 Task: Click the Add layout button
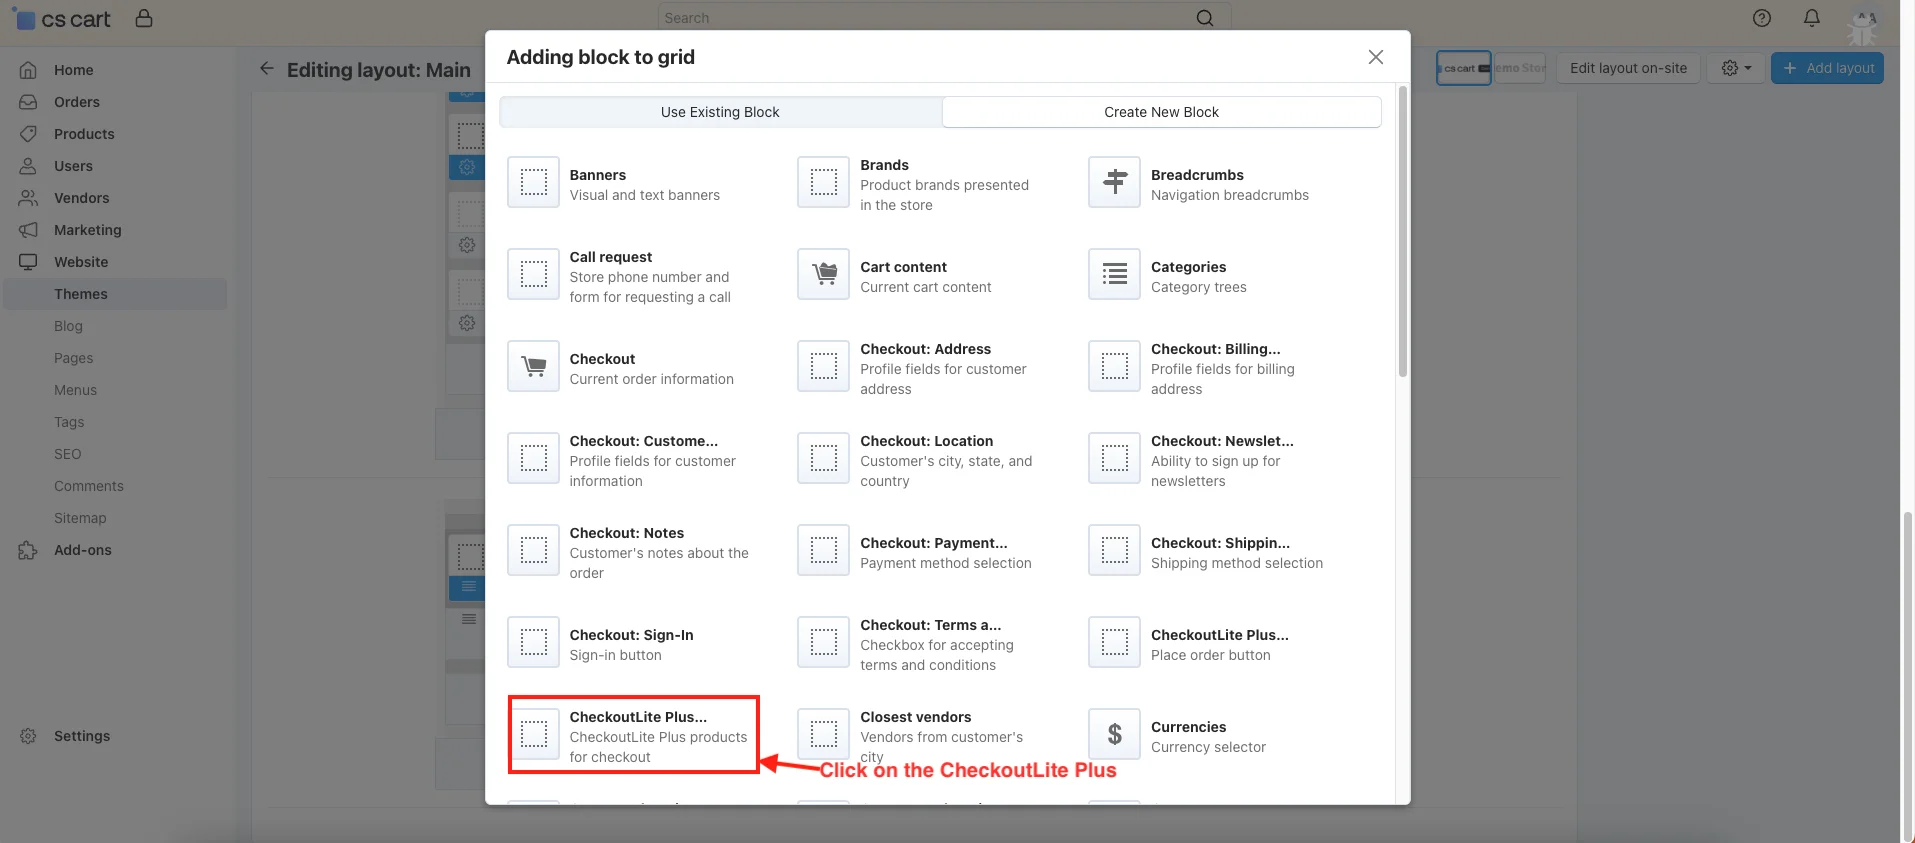(x=1827, y=68)
